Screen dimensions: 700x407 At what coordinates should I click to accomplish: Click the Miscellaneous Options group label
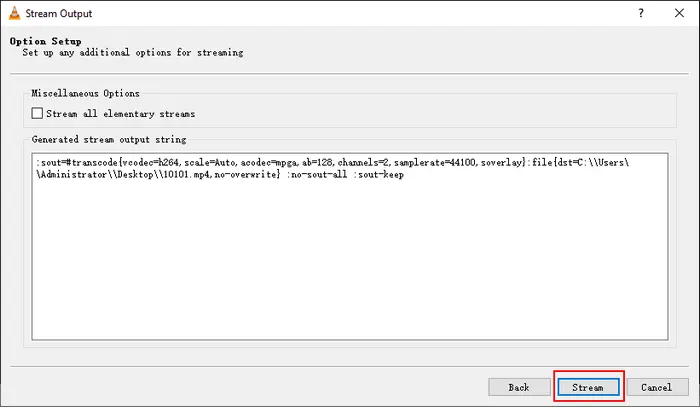85,93
